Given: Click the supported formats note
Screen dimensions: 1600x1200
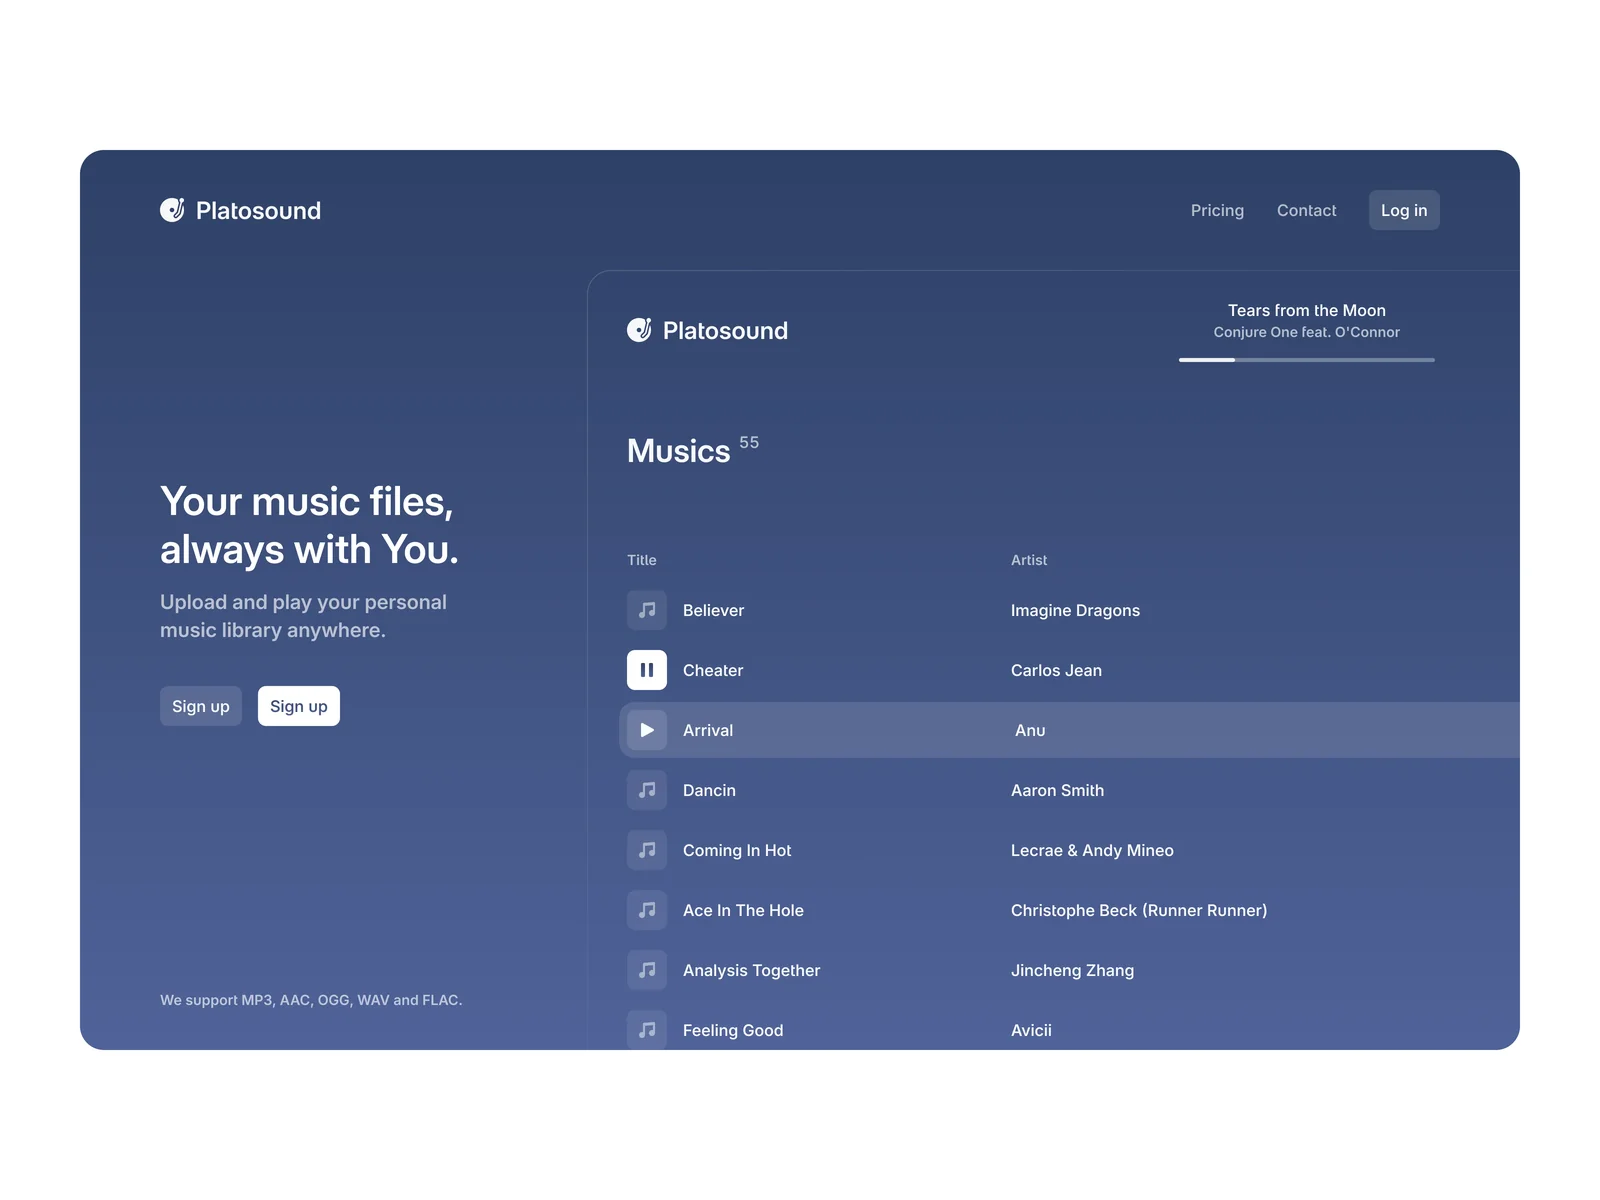Looking at the screenshot, I should [x=311, y=1000].
